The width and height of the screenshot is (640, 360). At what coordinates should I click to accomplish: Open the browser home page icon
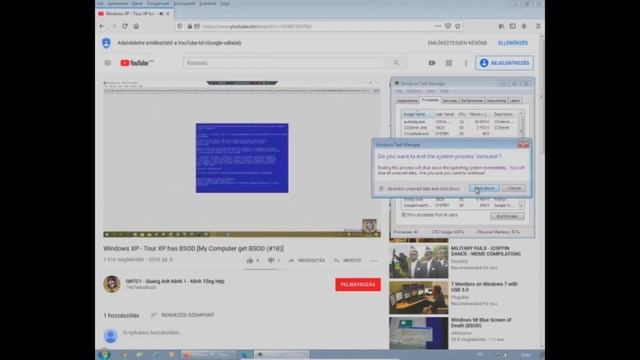click(136, 26)
